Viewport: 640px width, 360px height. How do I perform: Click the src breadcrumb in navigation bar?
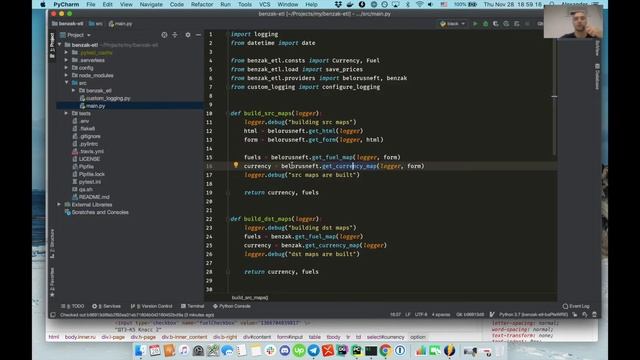[x=96, y=24]
